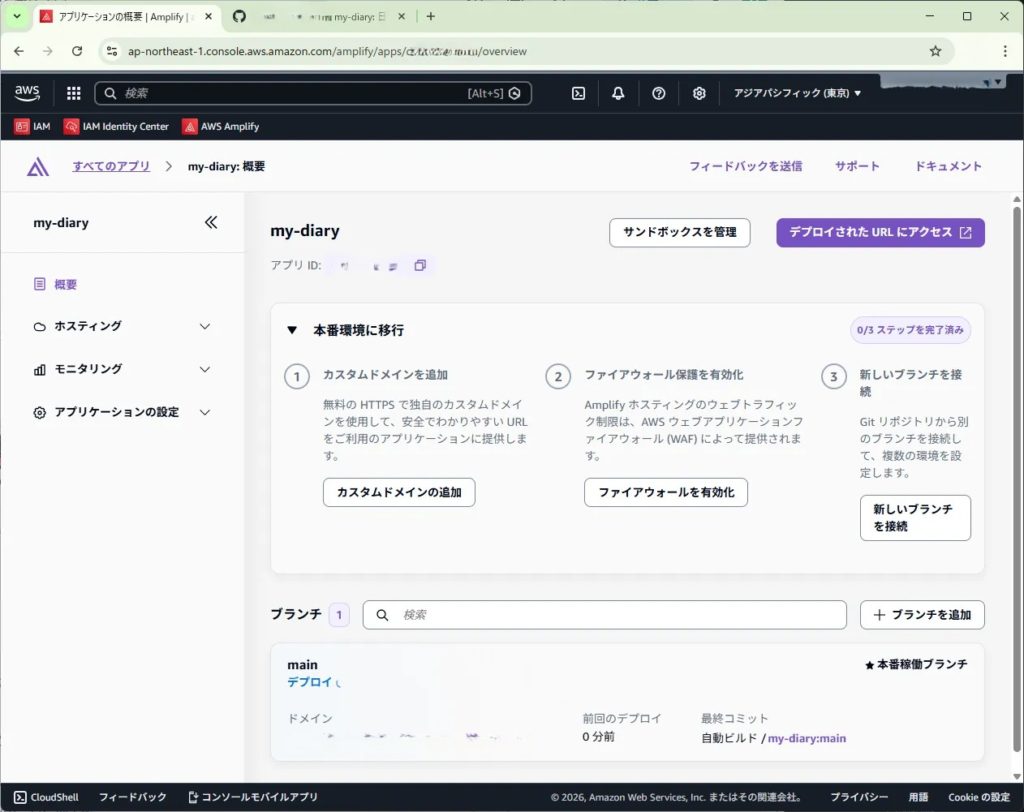Click デプロイされた URL にアクセス button
Screen dimensions: 1024x812
coord(880,232)
